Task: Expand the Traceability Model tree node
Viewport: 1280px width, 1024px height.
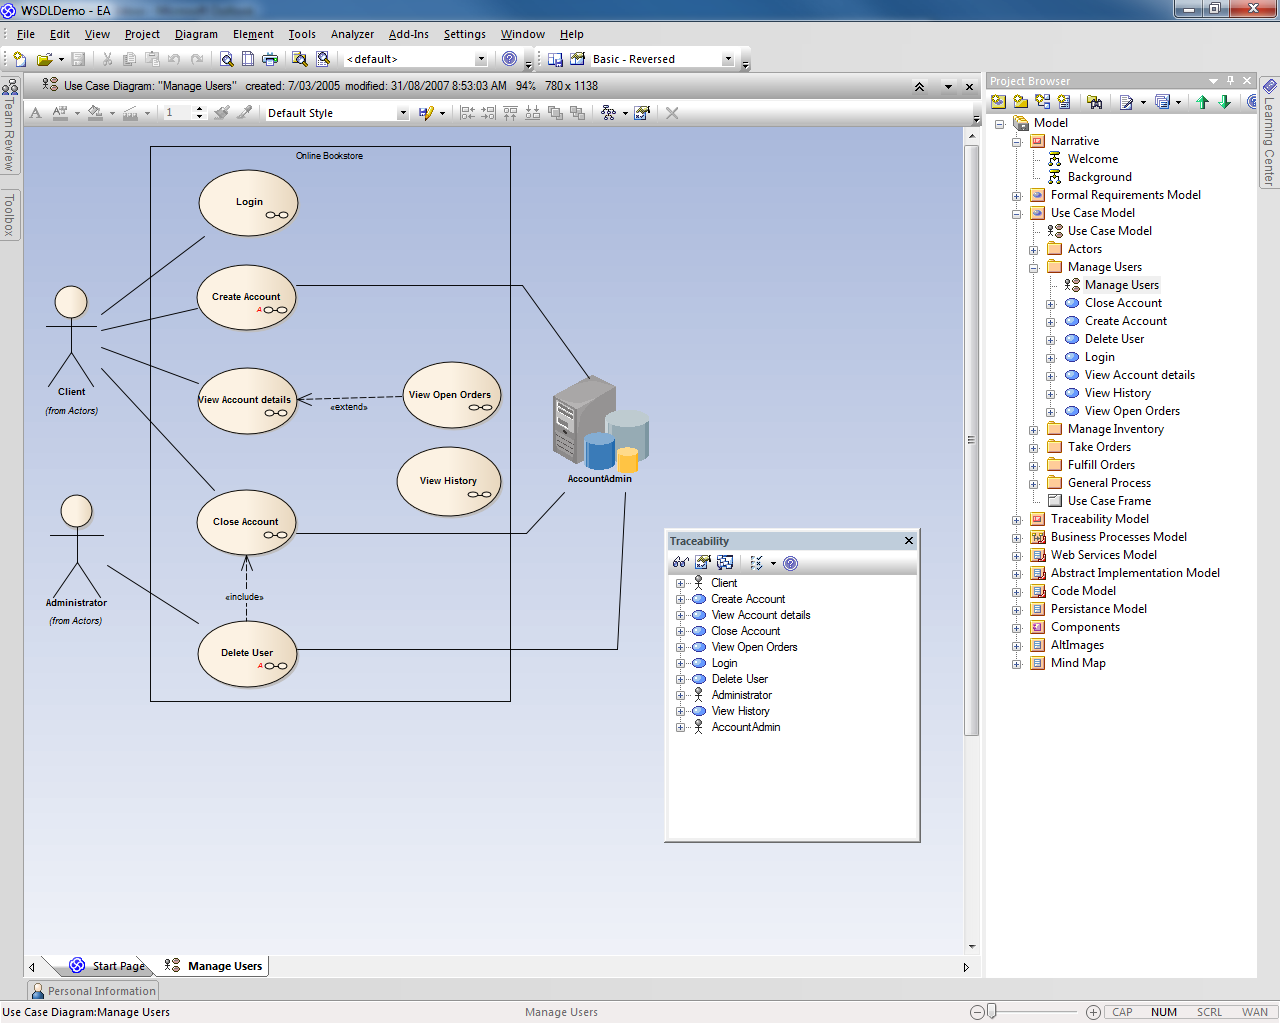Action: click(x=1016, y=519)
